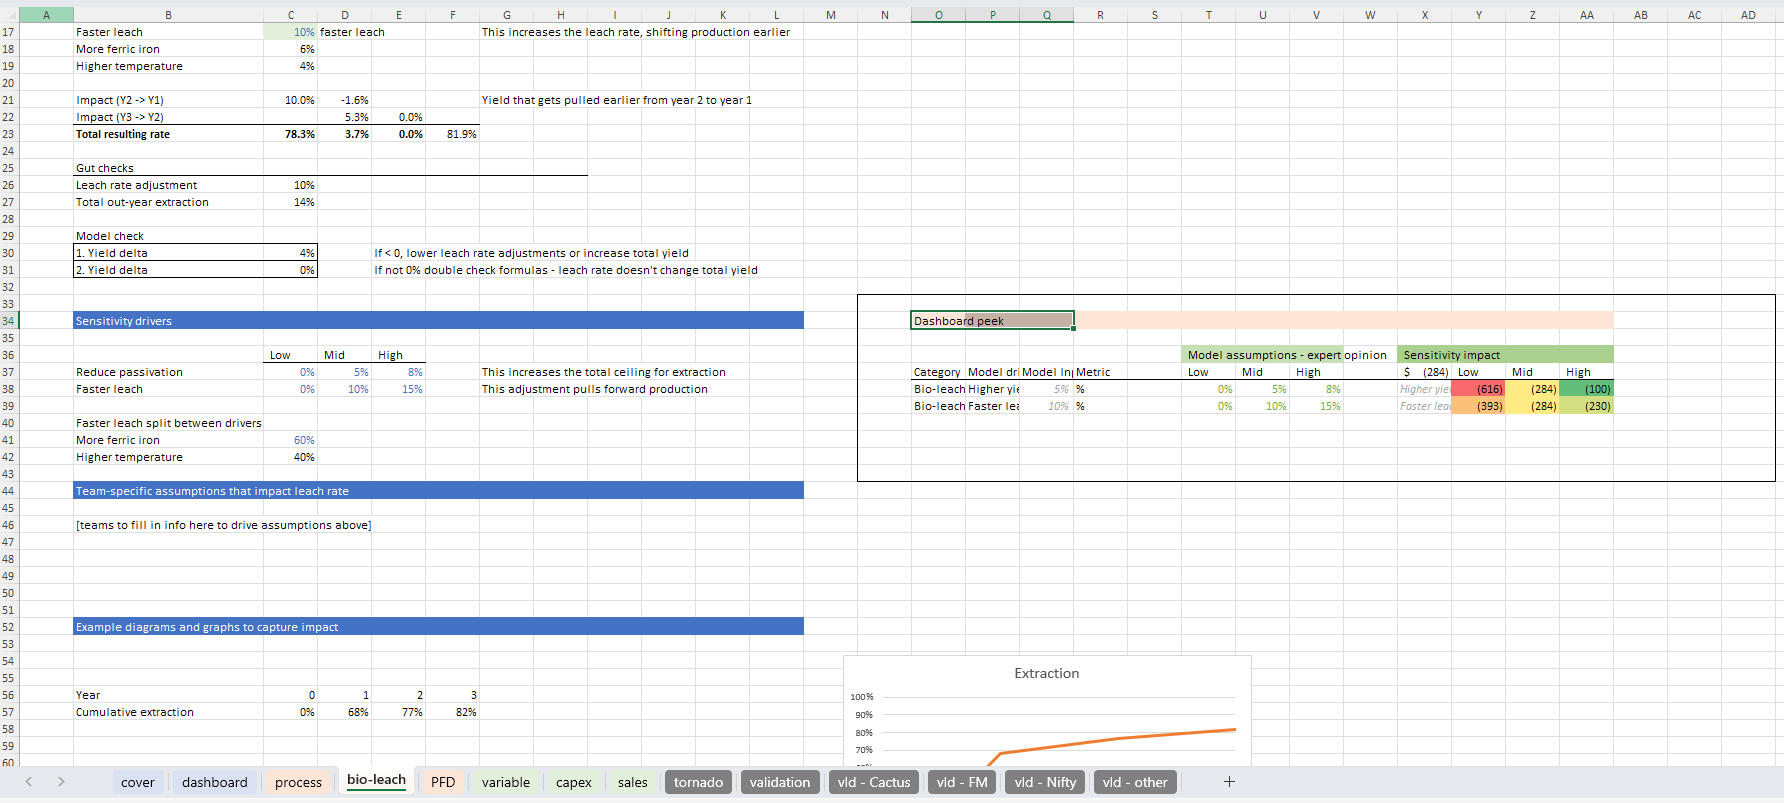
Task: Click Impact (Y2 -> Y1) label cell
Action: [x=168, y=100]
